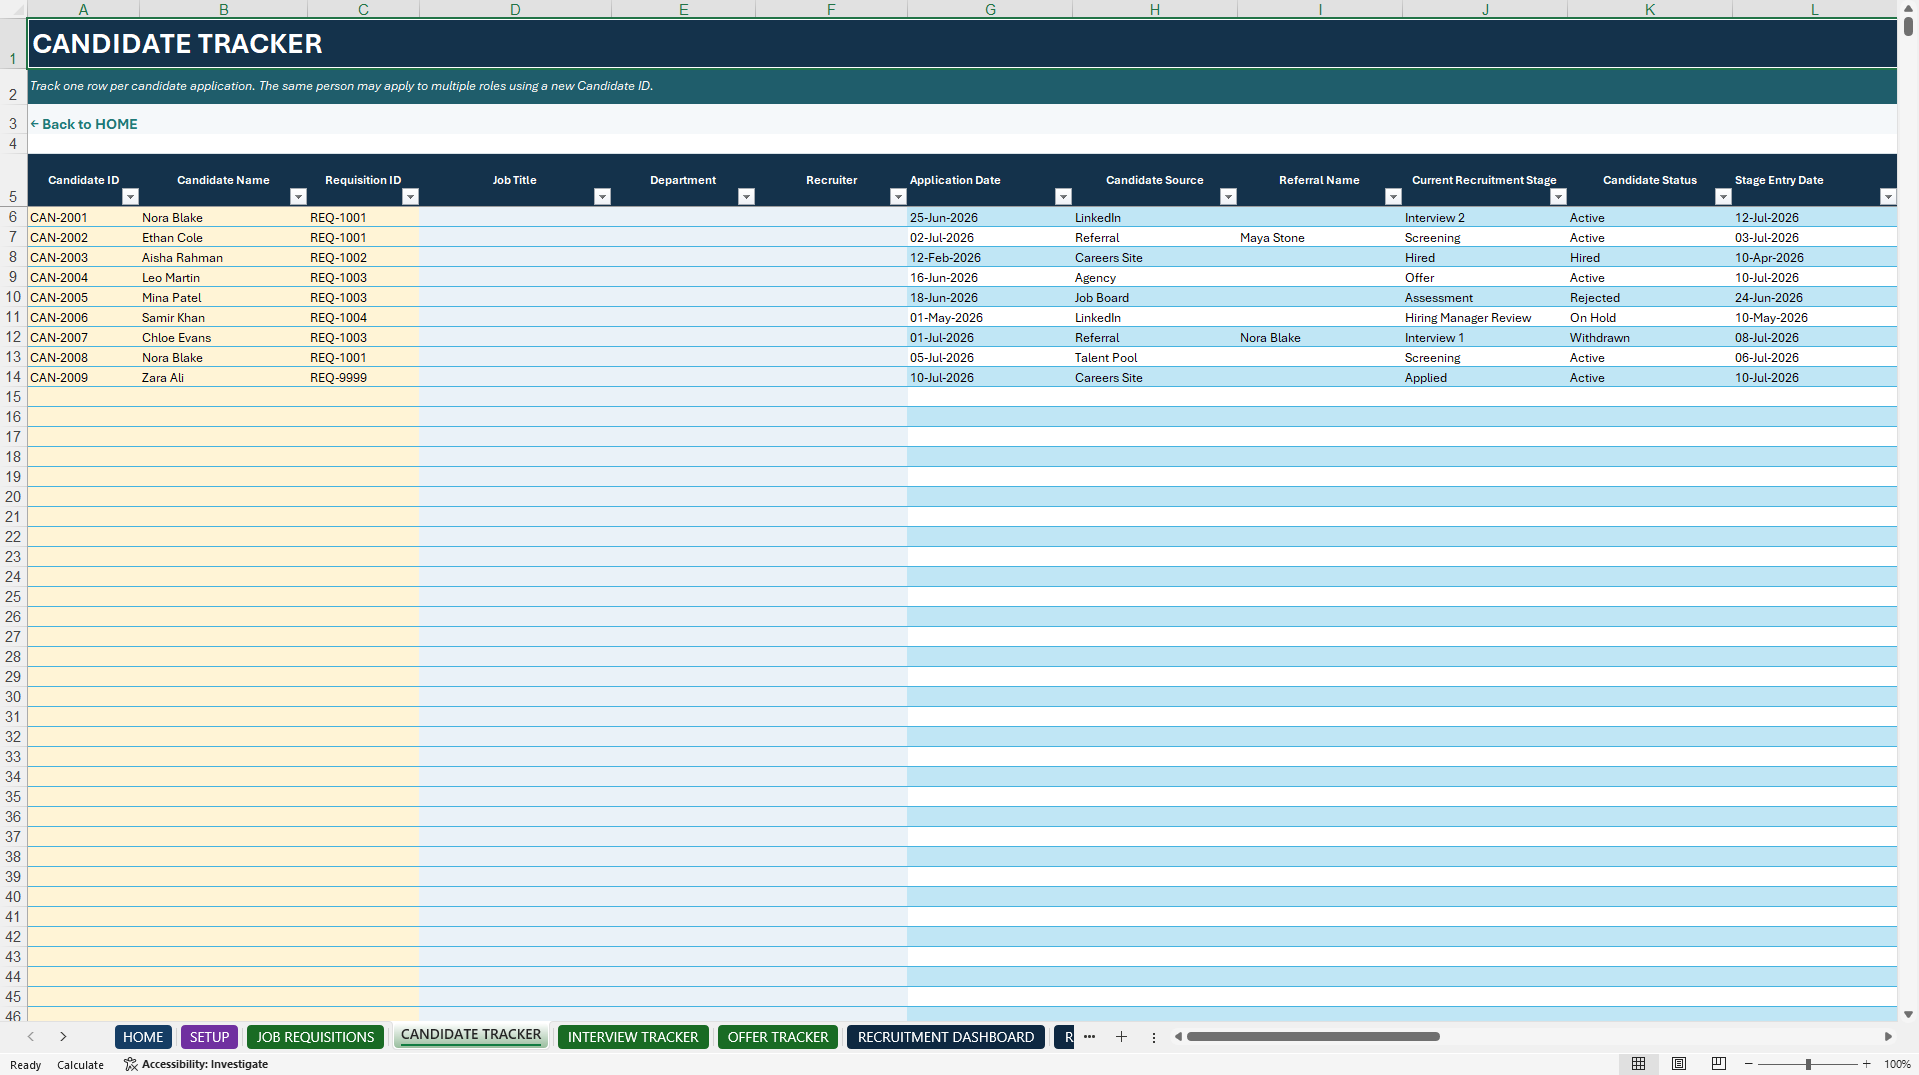1919x1075 pixels.
Task: Open the JOB REQUISITIONS sheet tab
Action: click(x=315, y=1037)
